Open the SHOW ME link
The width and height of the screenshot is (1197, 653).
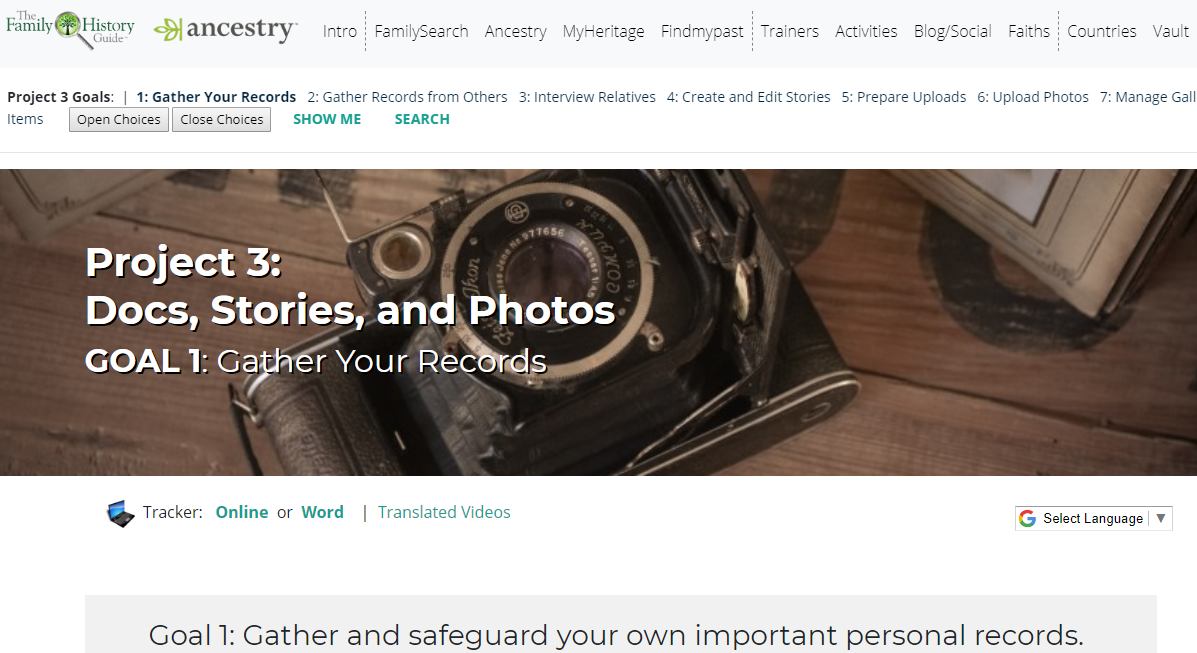pyautogui.click(x=327, y=119)
